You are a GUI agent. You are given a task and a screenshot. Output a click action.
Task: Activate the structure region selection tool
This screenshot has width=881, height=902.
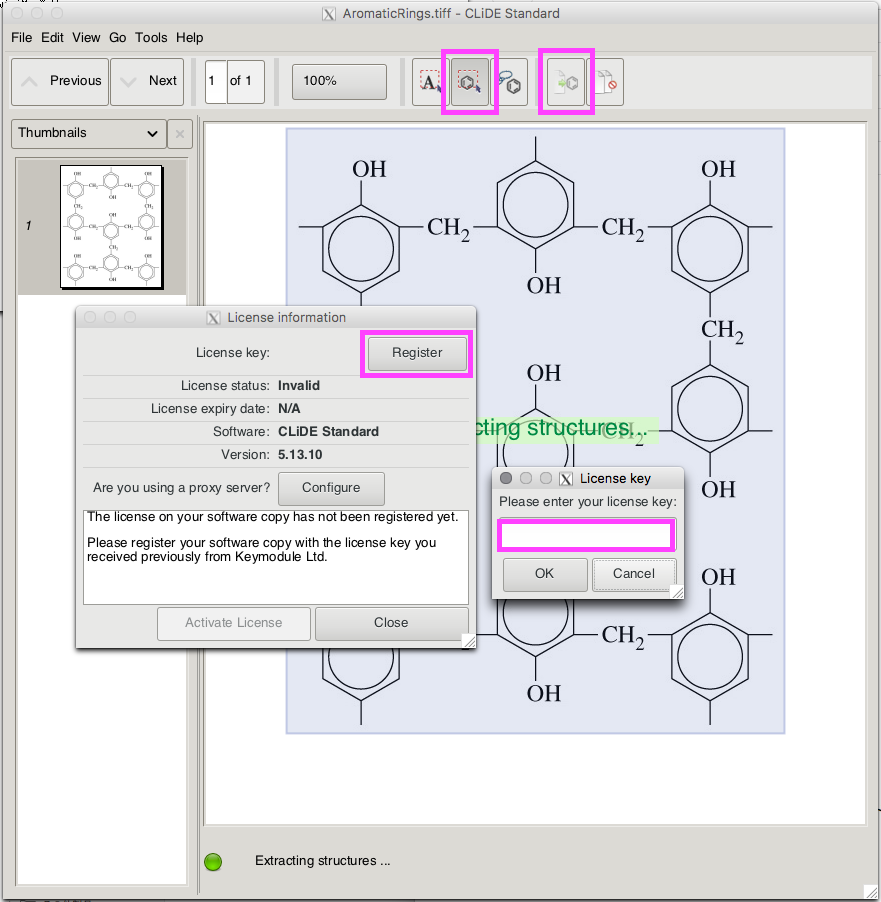point(469,82)
